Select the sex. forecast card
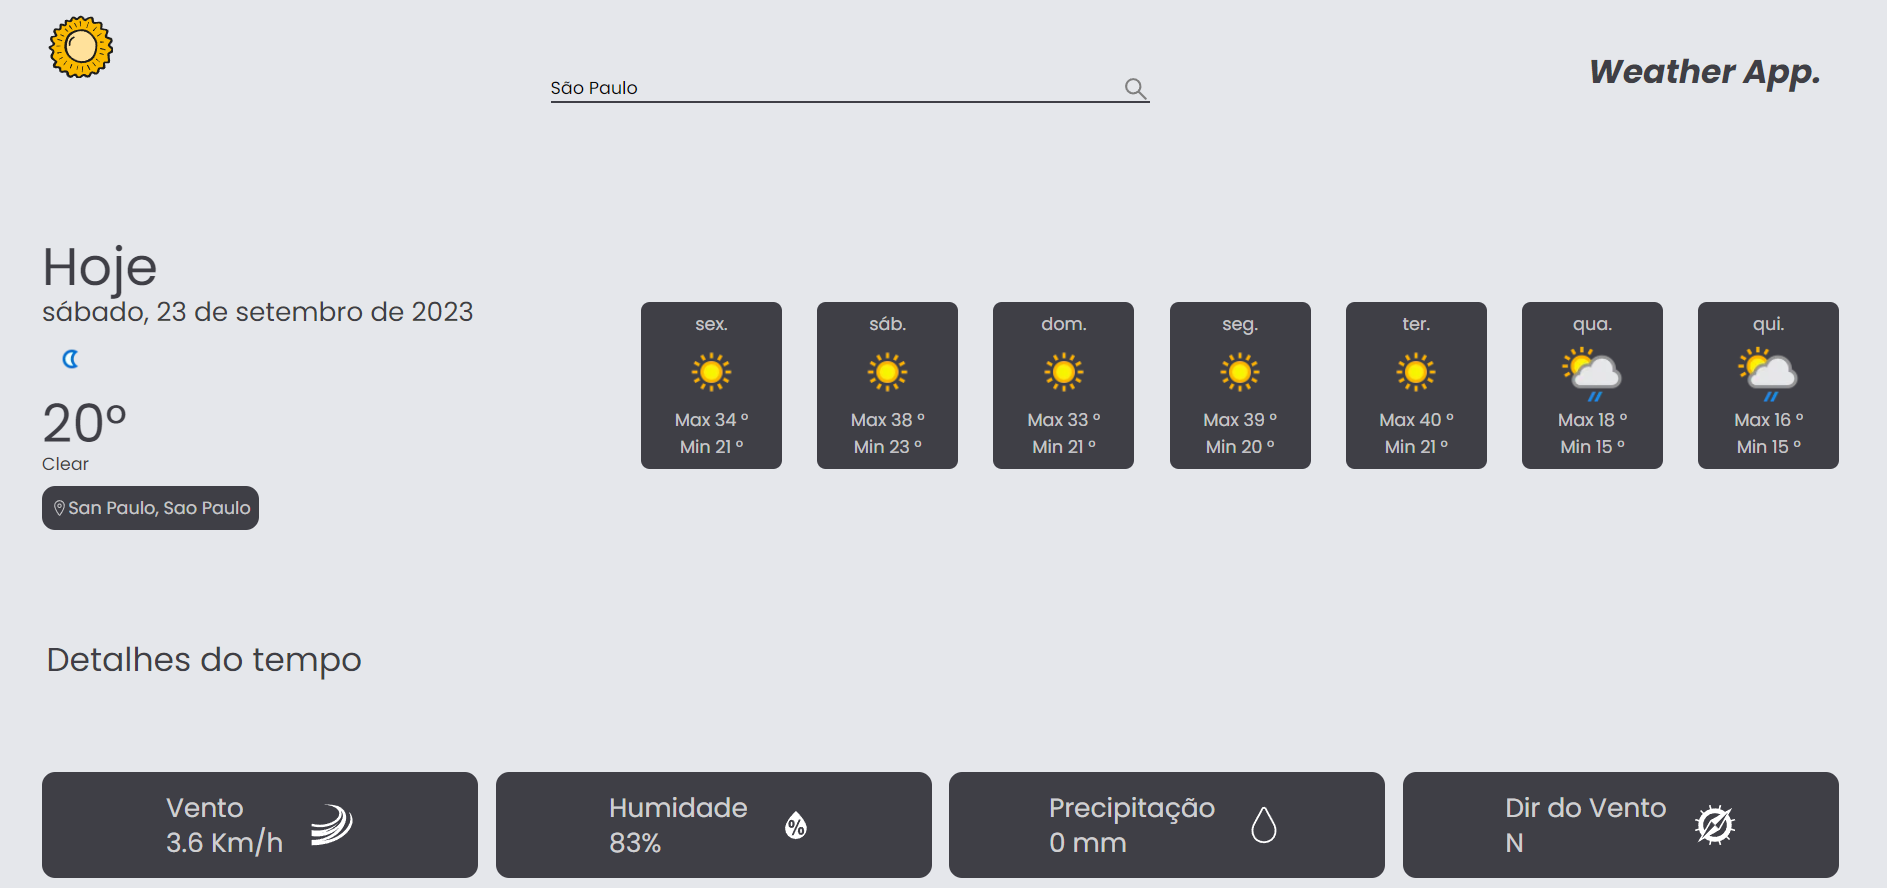The width and height of the screenshot is (1887, 888). tap(711, 385)
